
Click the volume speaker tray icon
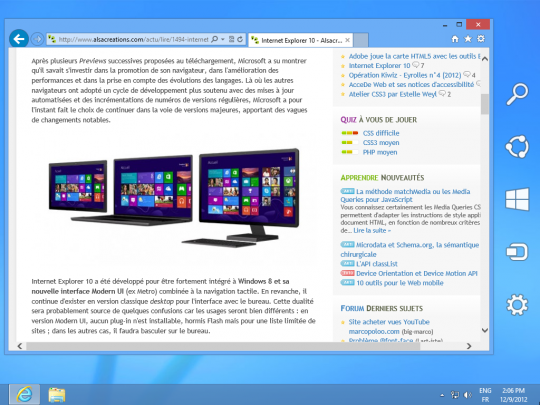(468, 395)
